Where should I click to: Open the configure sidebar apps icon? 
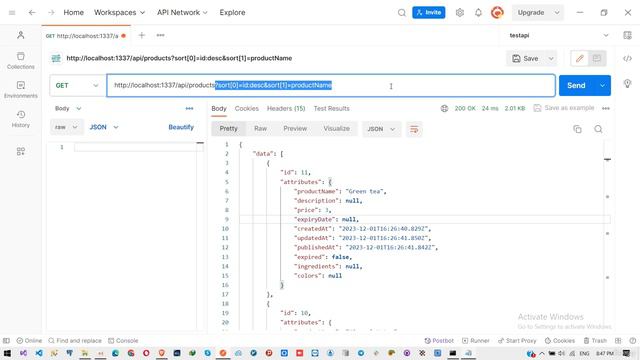(21, 151)
